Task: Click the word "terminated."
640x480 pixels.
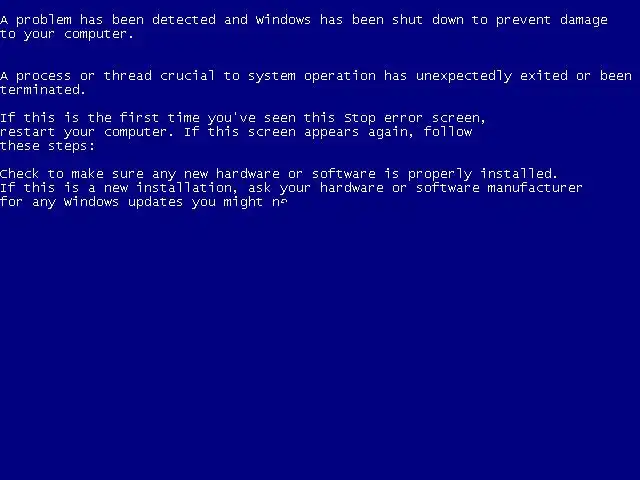Action: [x=42, y=90]
